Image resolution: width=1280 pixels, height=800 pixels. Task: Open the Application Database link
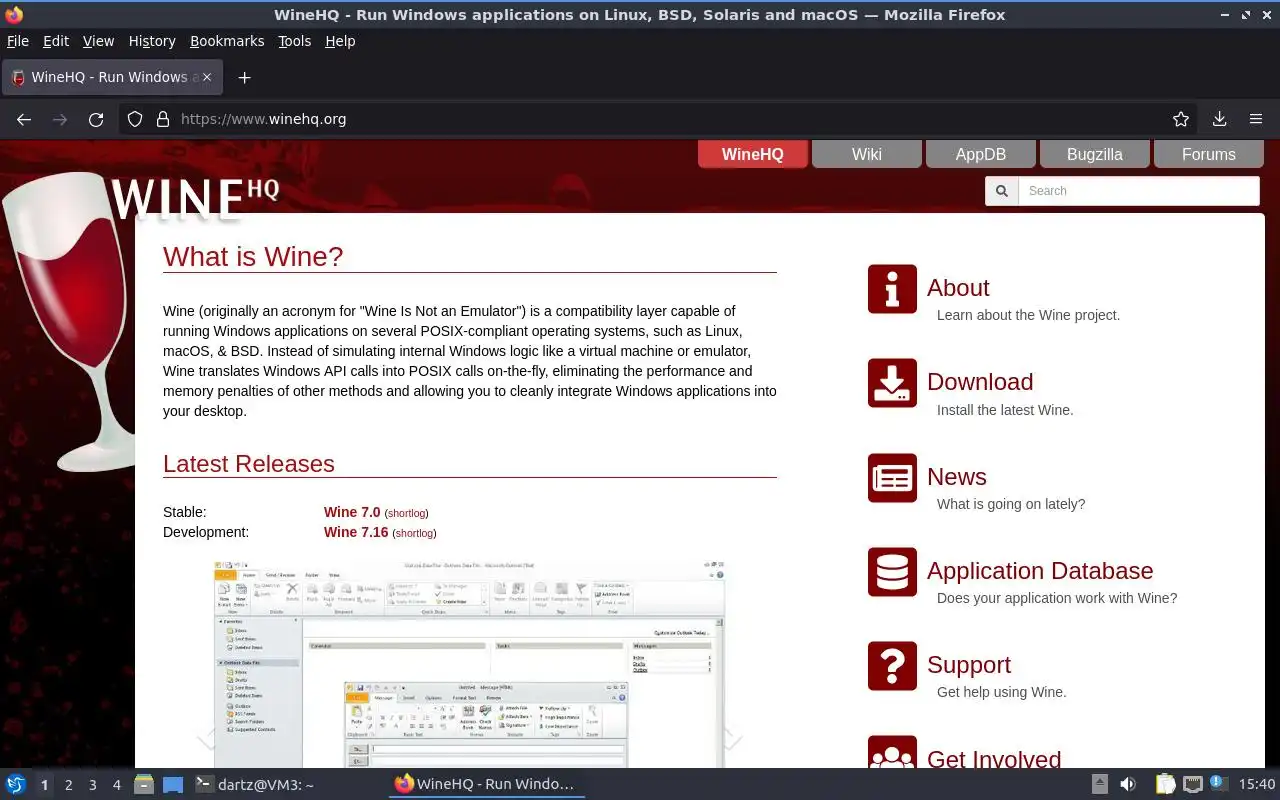[1040, 571]
